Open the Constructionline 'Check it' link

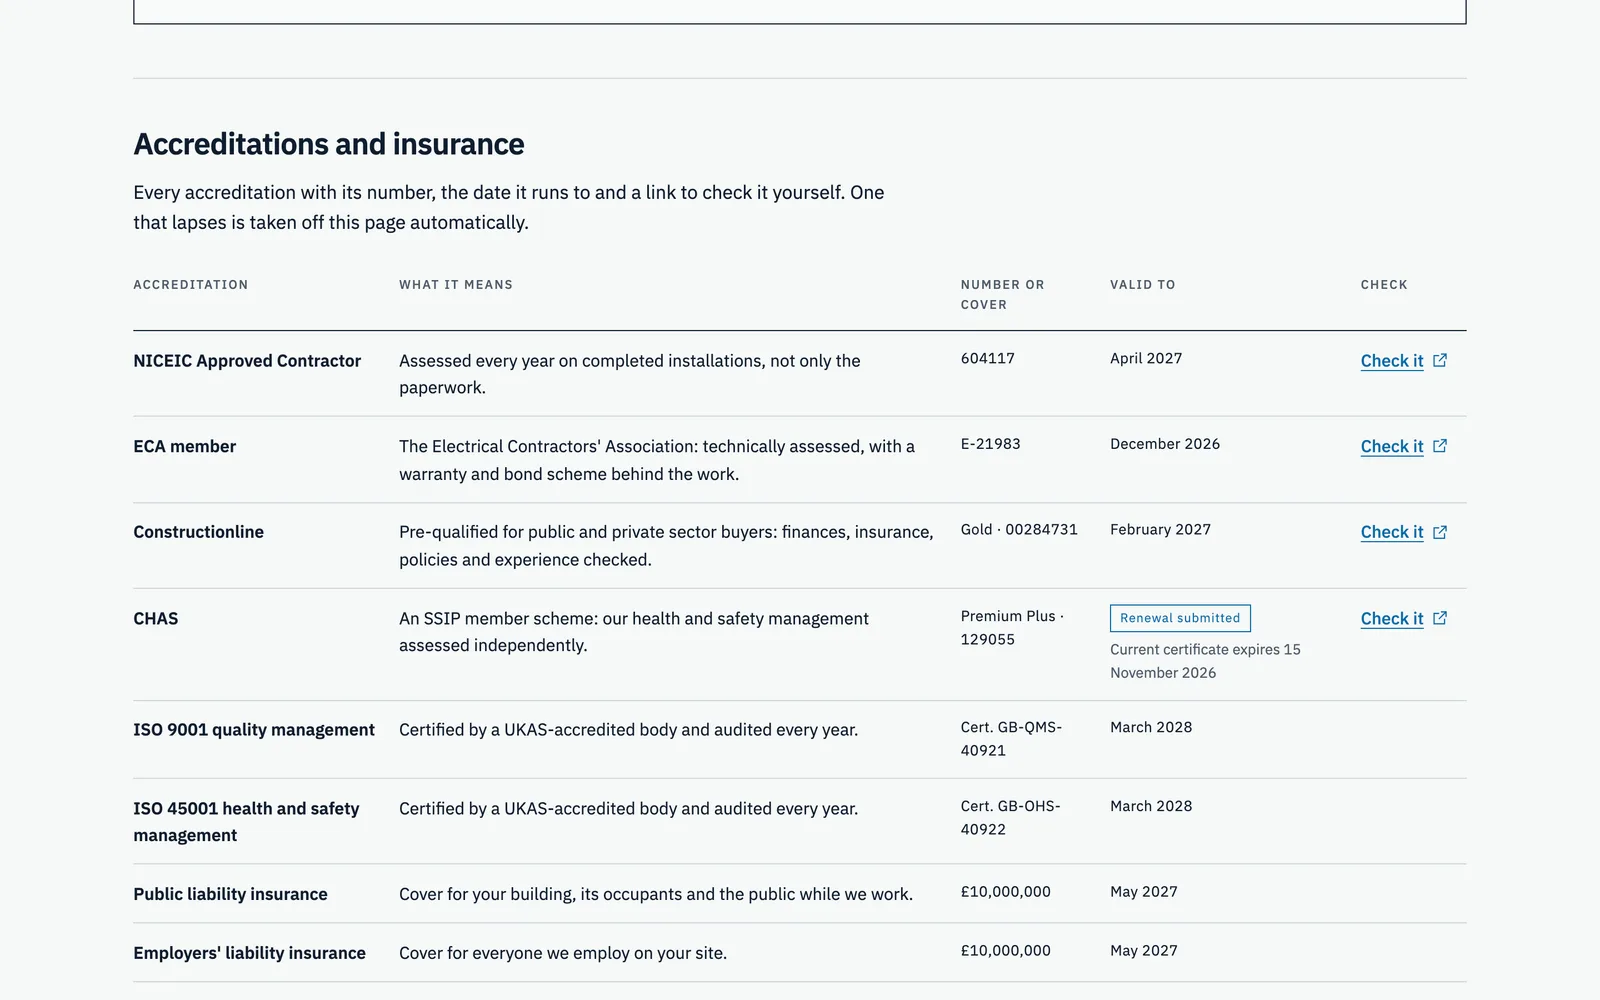tap(1403, 533)
